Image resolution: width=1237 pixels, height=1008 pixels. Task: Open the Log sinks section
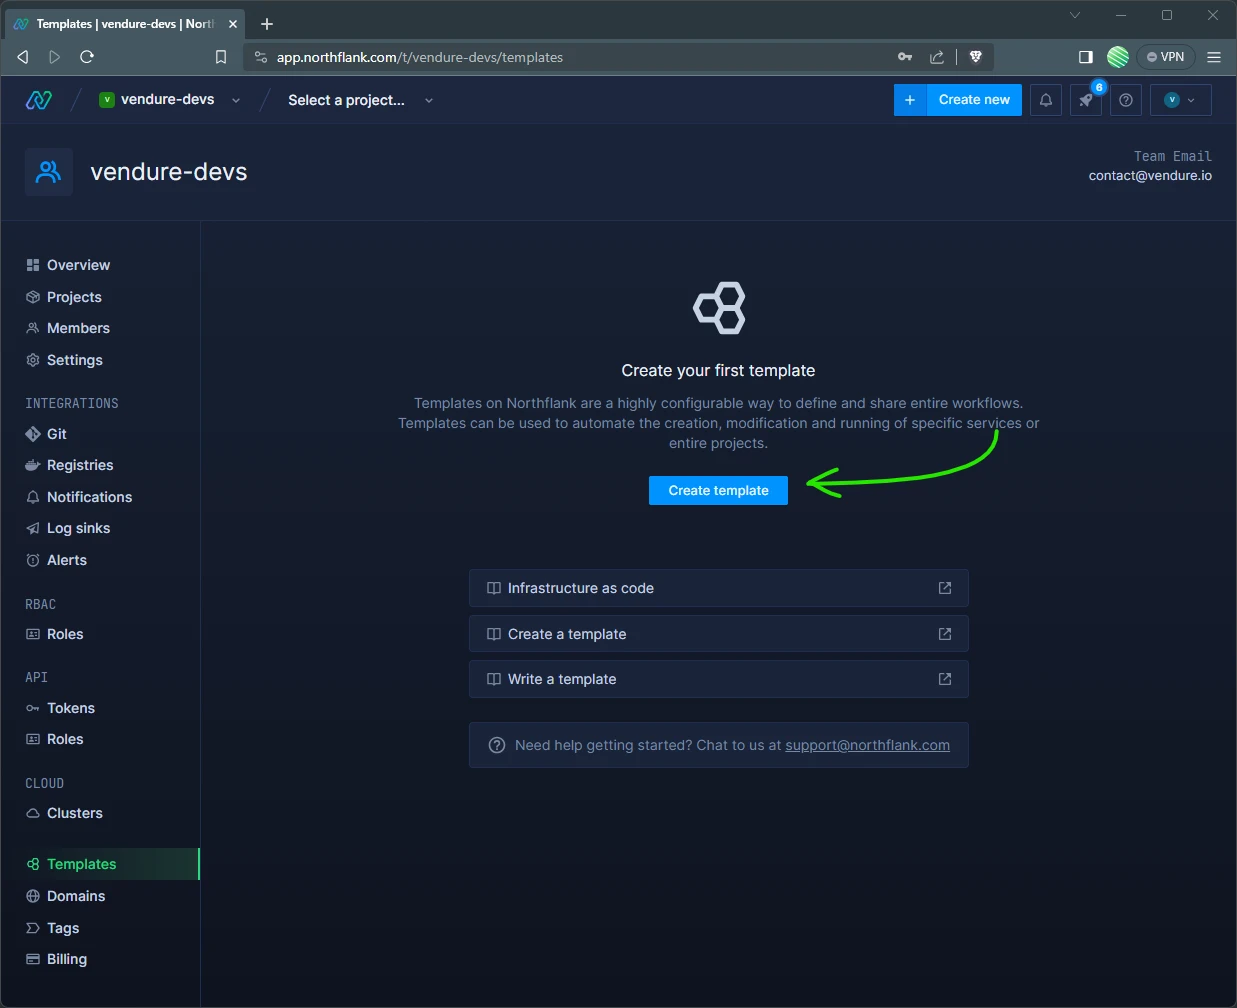(78, 528)
